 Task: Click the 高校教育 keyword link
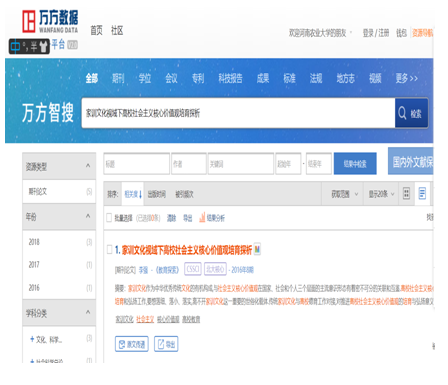[x=191, y=319]
